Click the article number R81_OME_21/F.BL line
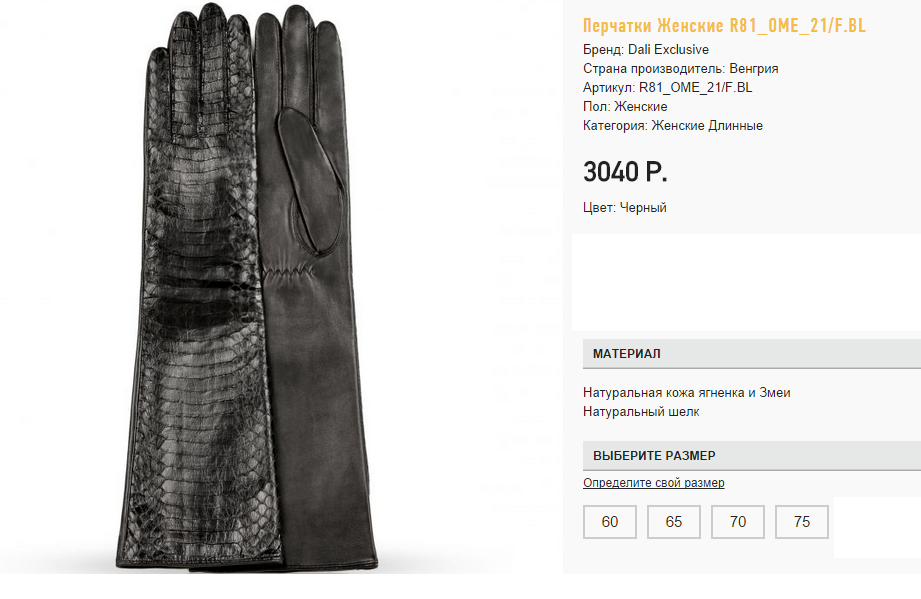 coord(667,88)
